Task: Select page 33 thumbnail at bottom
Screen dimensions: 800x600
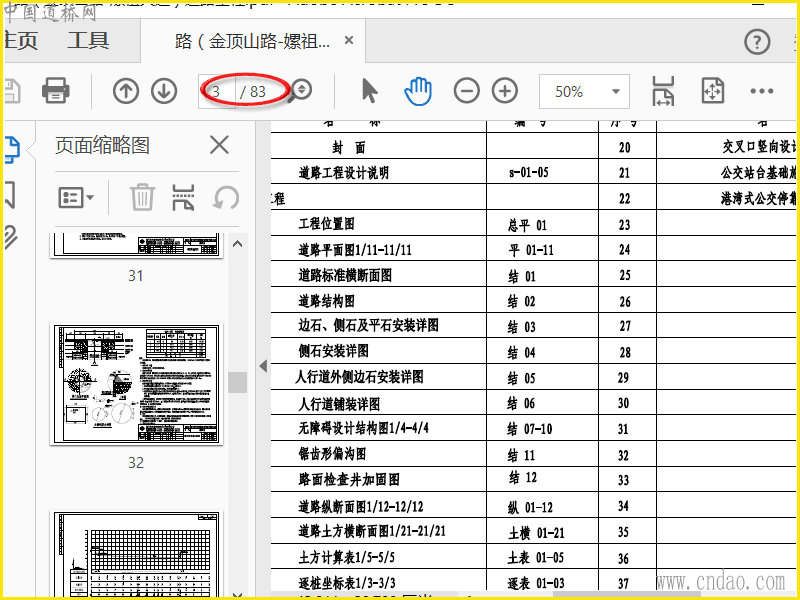Action: 136,554
